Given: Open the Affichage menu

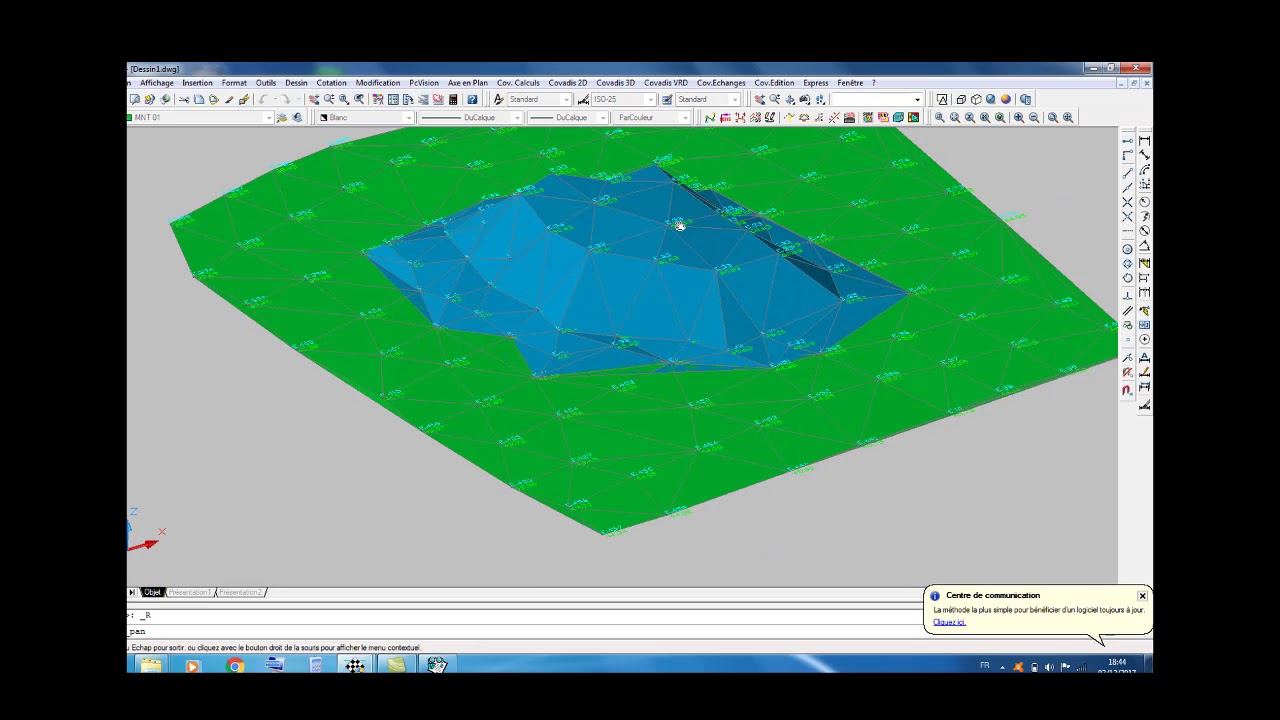Looking at the screenshot, I should (156, 83).
